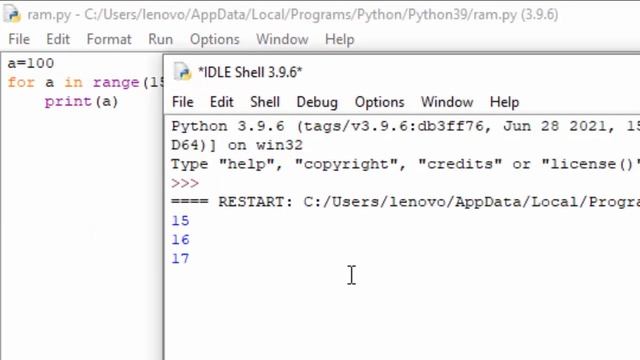Click the print(a) line in the editor
The image size is (640, 360).
pos(82,102)
